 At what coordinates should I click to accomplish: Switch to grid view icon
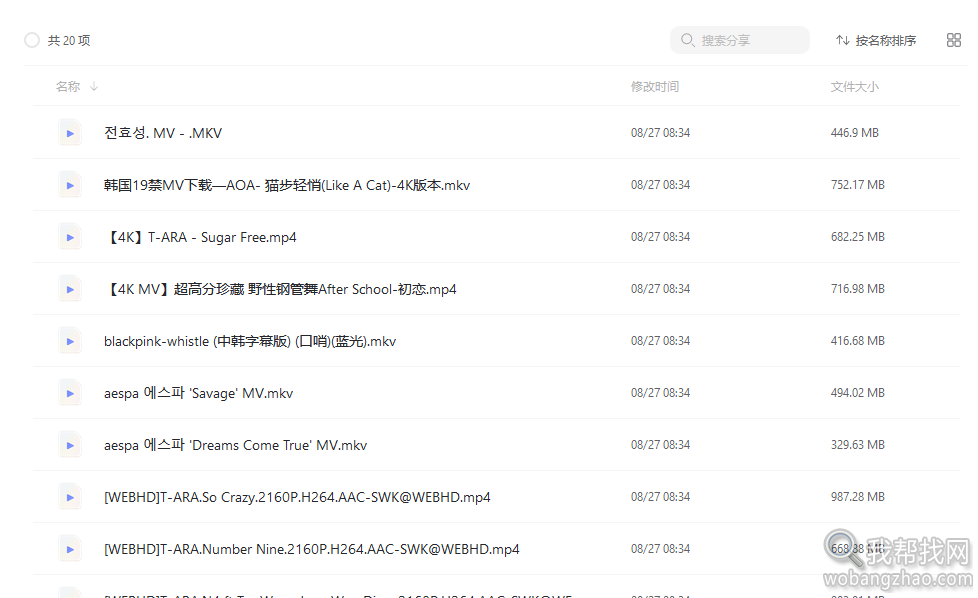[954, 41]
